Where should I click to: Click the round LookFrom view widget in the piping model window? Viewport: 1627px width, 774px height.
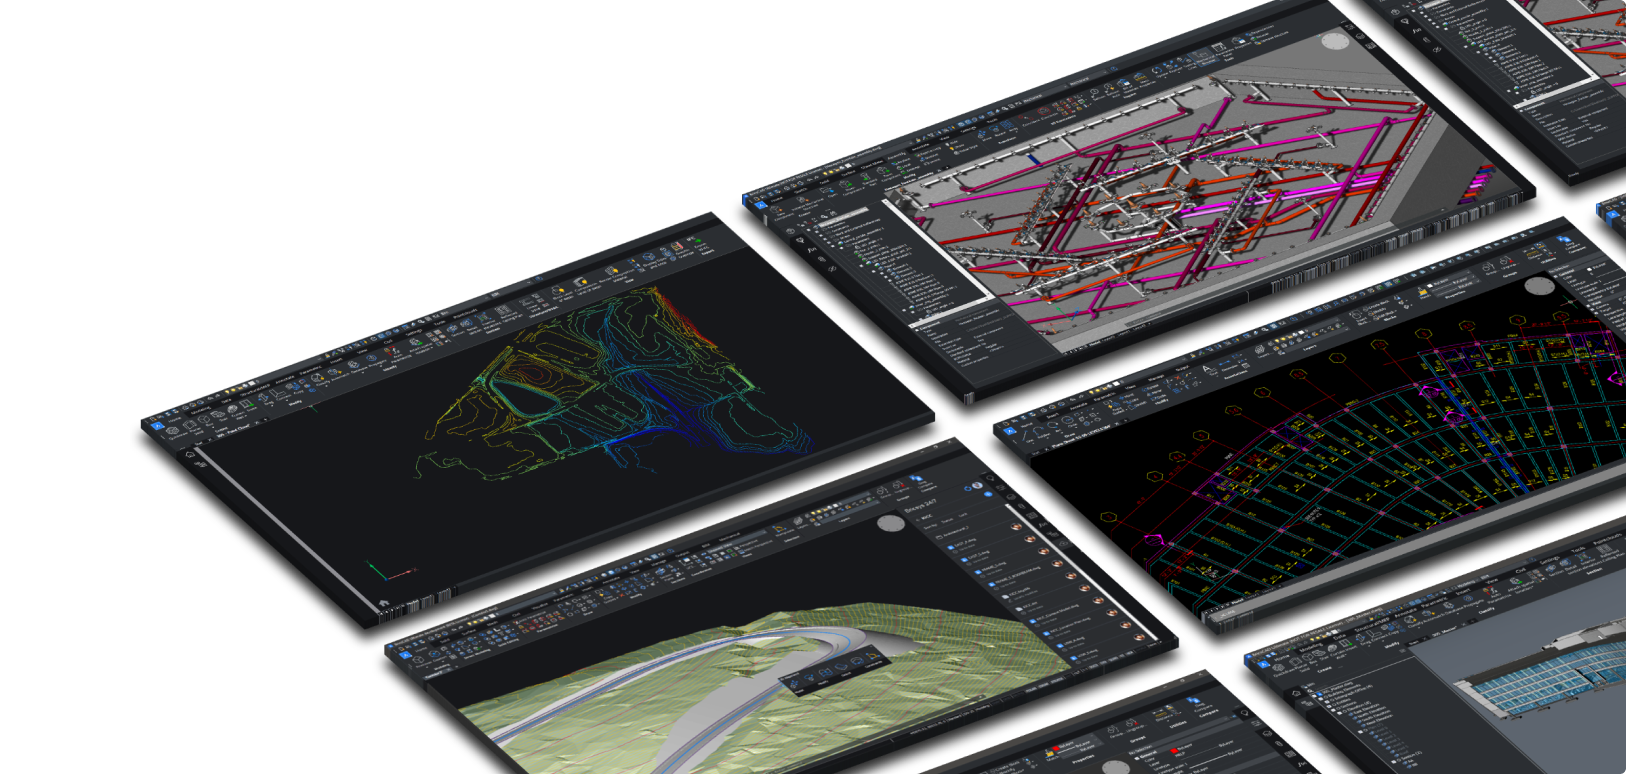coord(1334,41)
